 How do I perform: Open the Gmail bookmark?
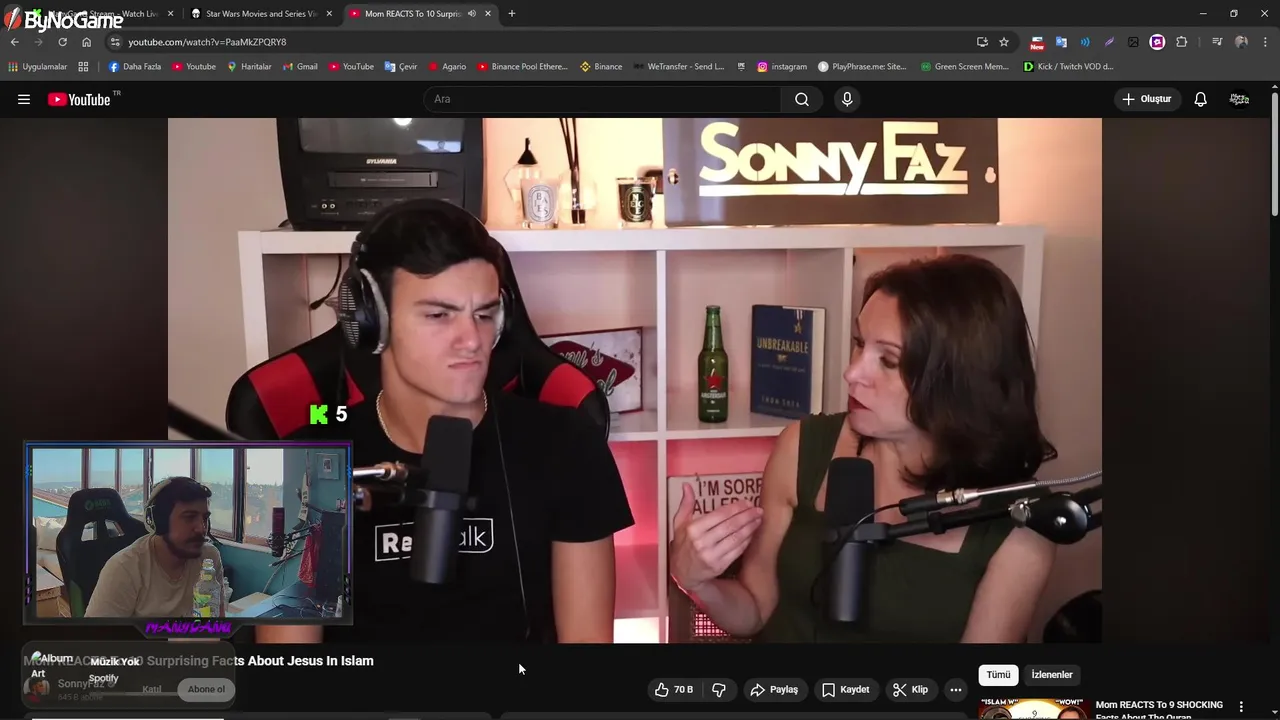[x=300, y=67]
